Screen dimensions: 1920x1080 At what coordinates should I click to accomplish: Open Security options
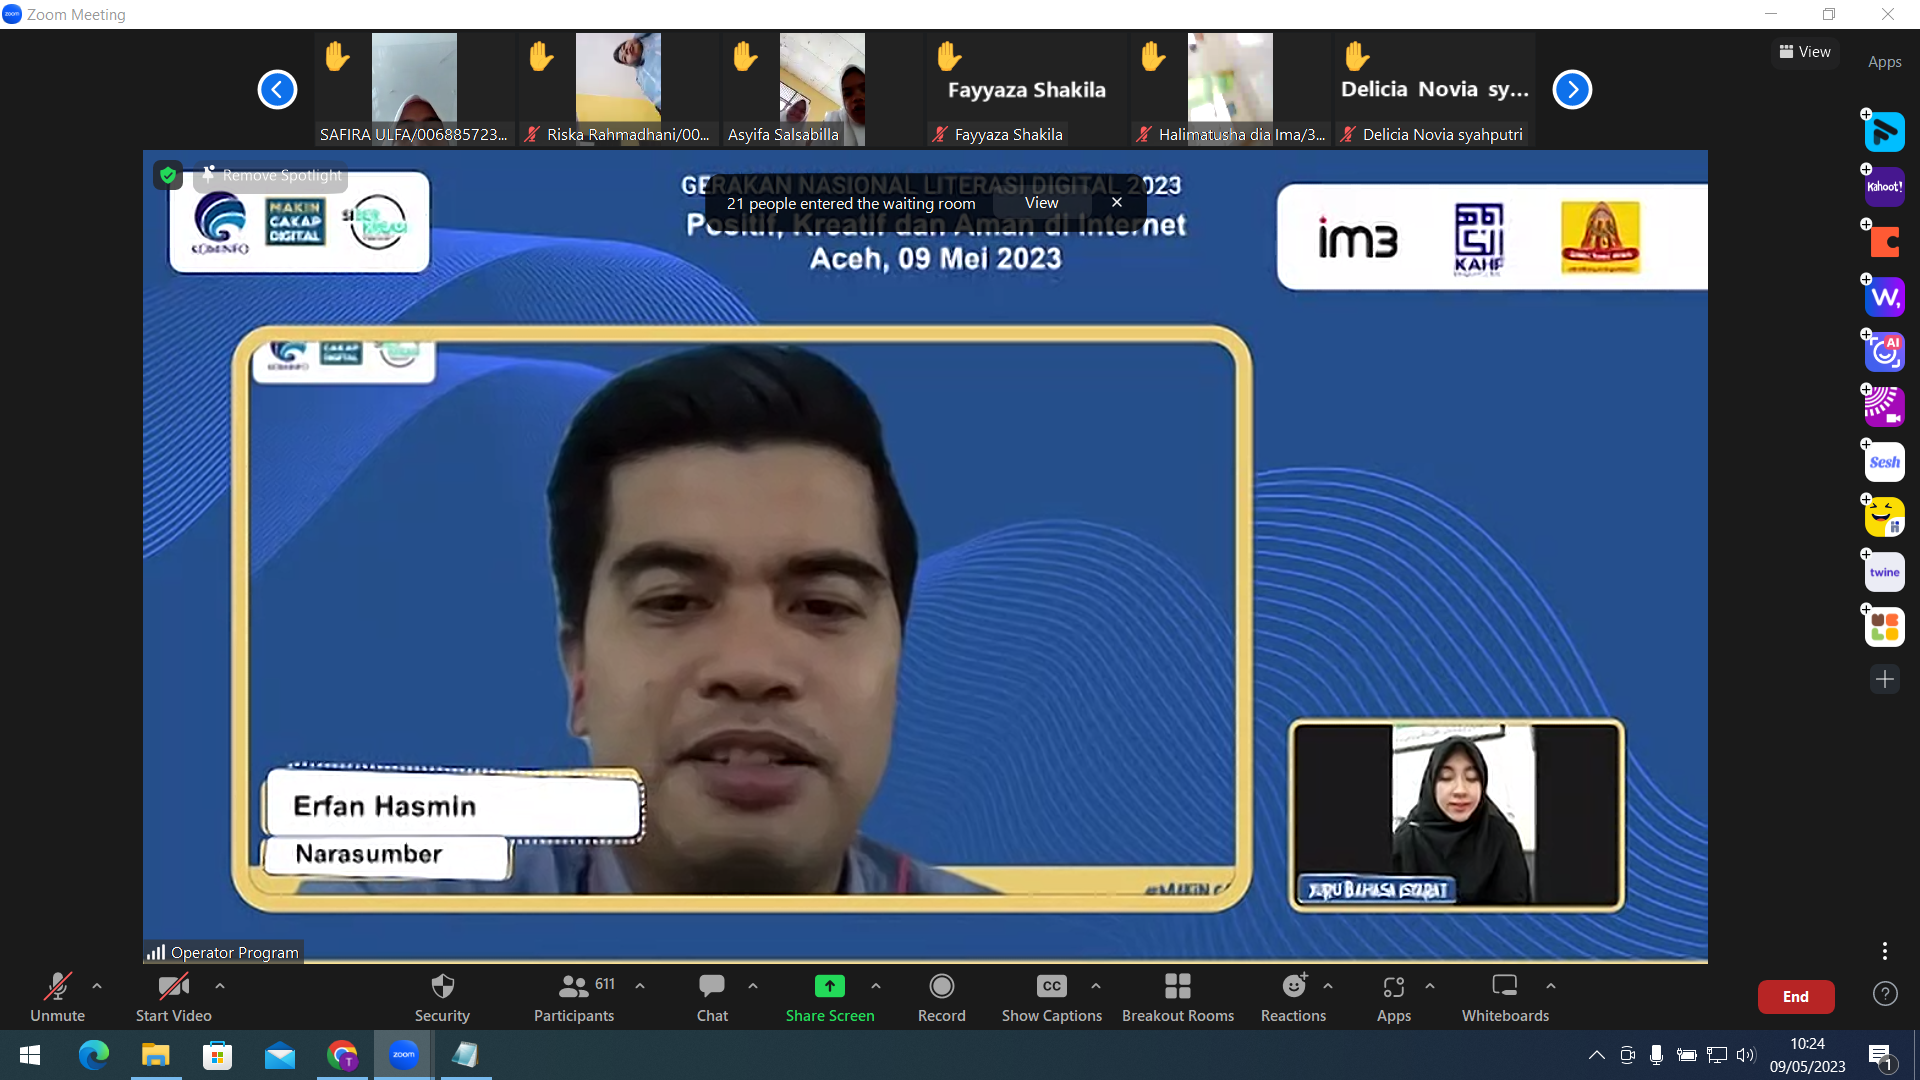442,997
